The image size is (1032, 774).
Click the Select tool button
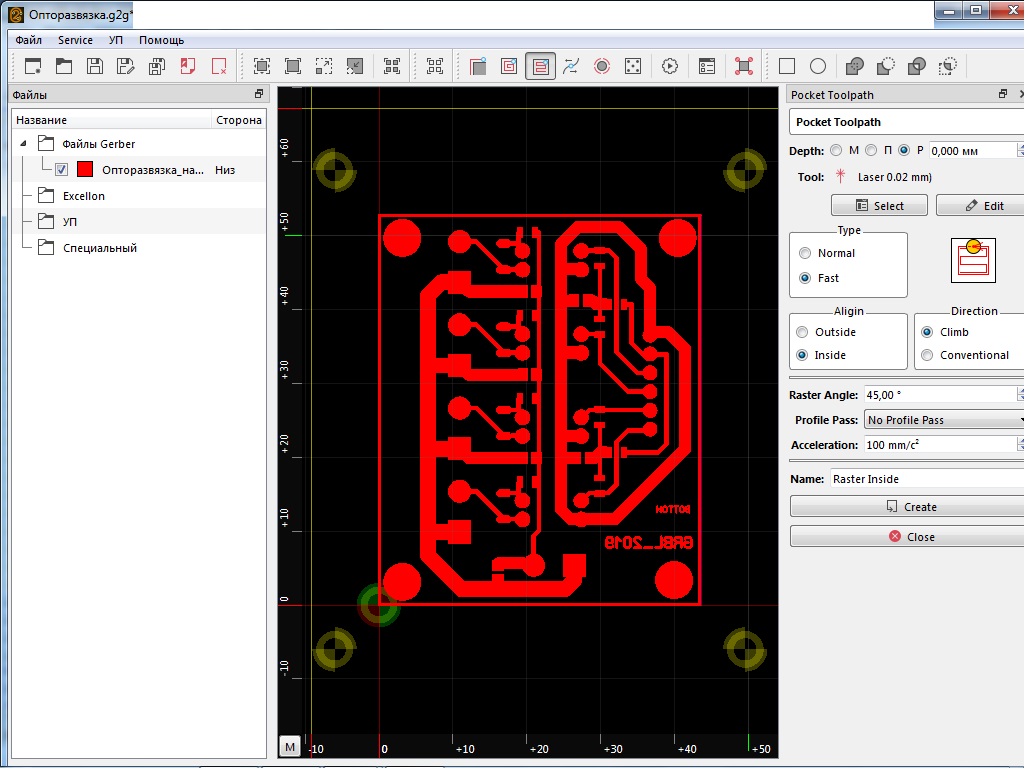pyautogui.click(x=879, y=205)
